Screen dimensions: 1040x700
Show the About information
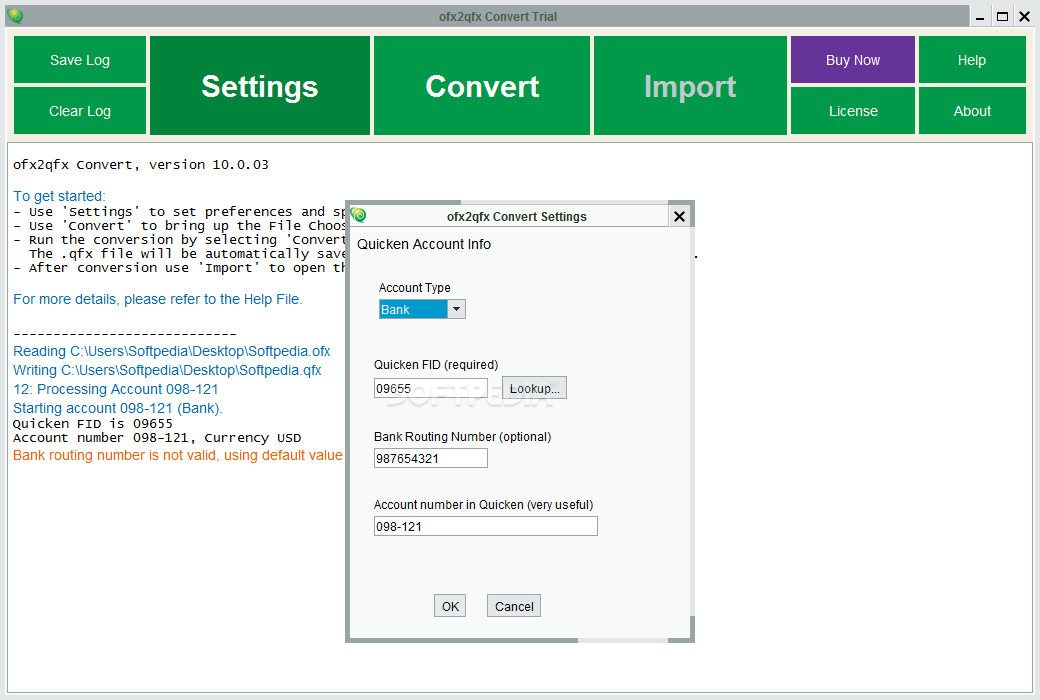[972, 111]
